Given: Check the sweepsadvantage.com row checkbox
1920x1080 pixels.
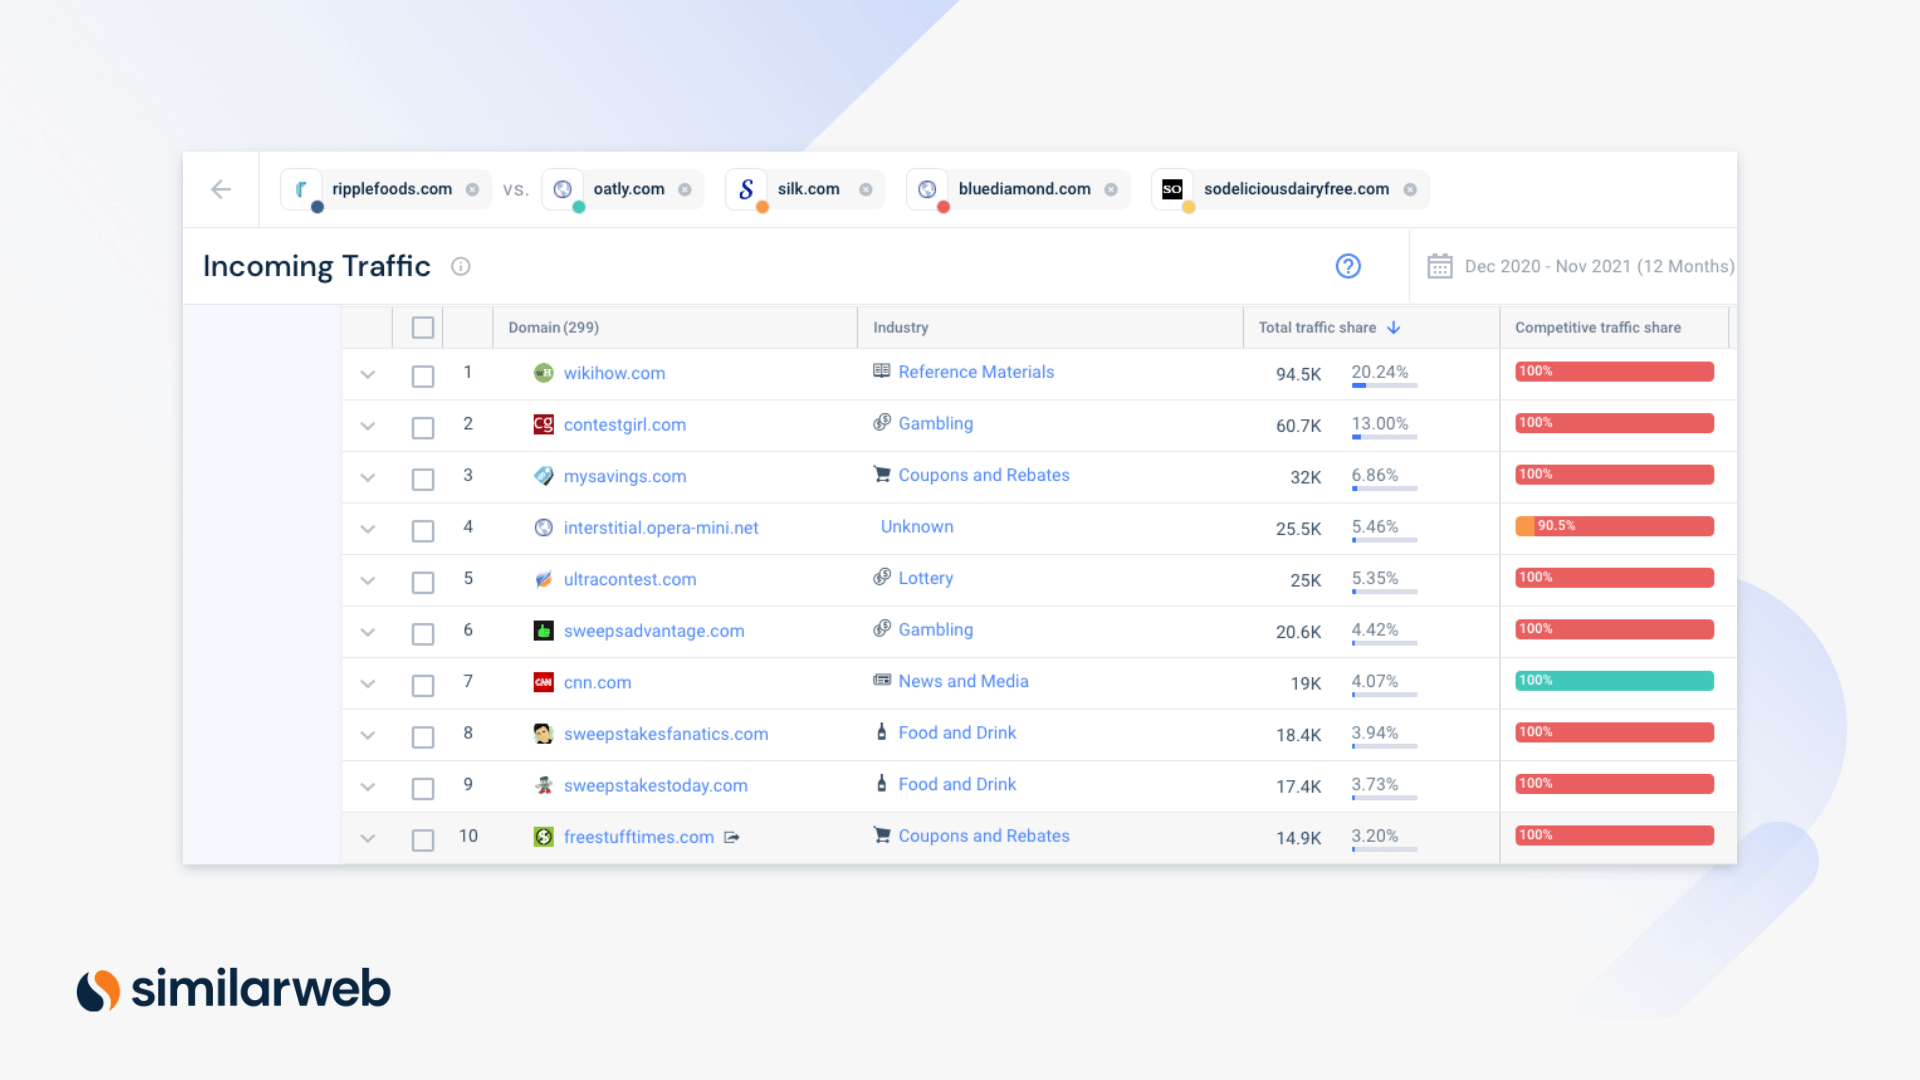Looking at the screenshot, I should coord(423,634).
